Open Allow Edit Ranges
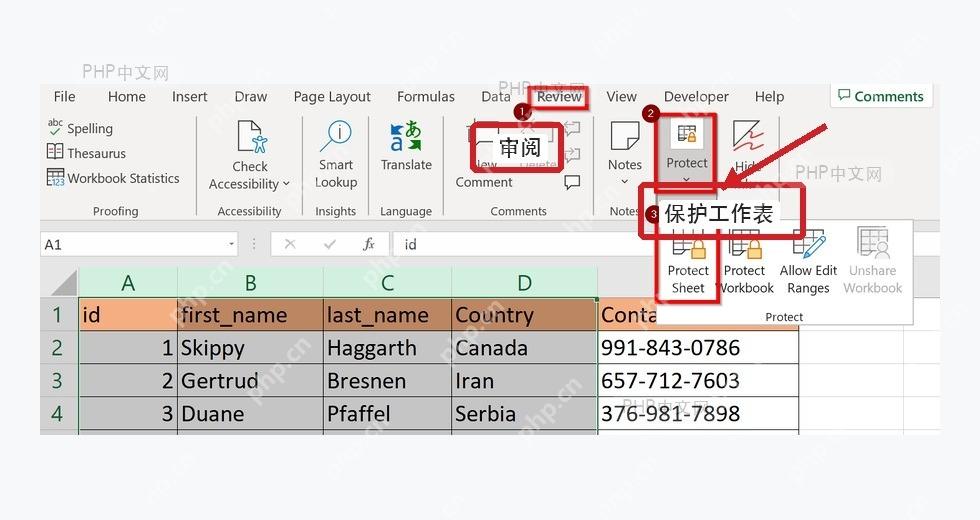 pos(808,262)
